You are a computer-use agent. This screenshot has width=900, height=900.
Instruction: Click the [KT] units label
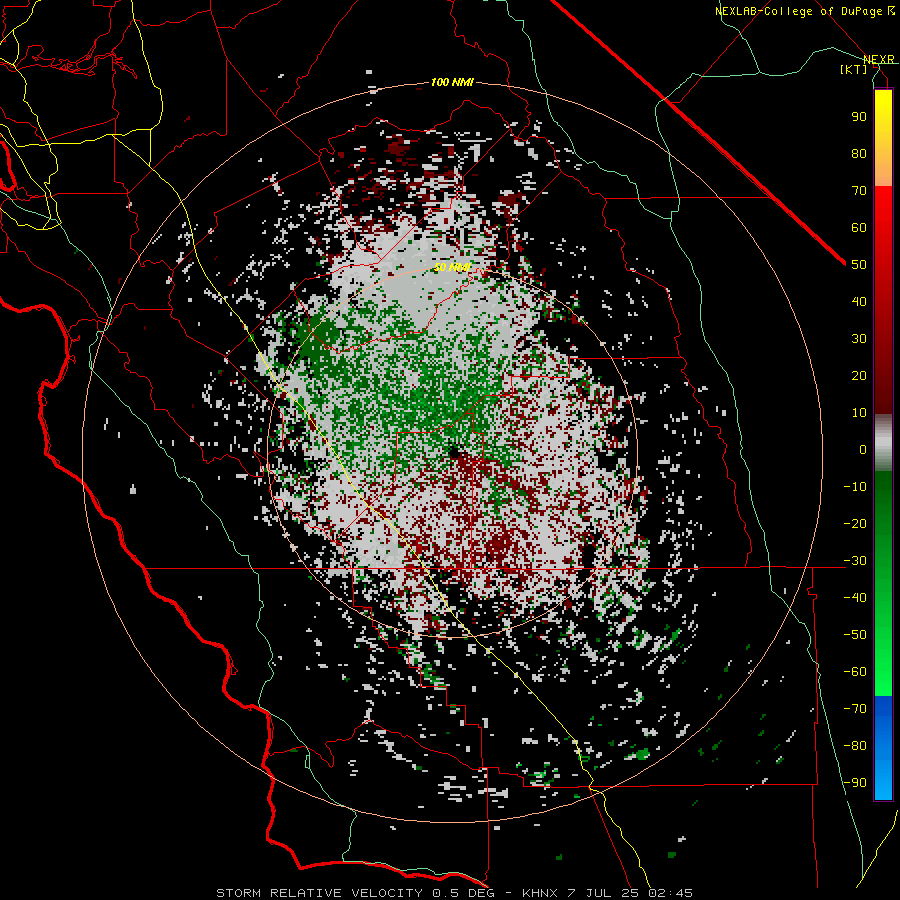[854, 70]
